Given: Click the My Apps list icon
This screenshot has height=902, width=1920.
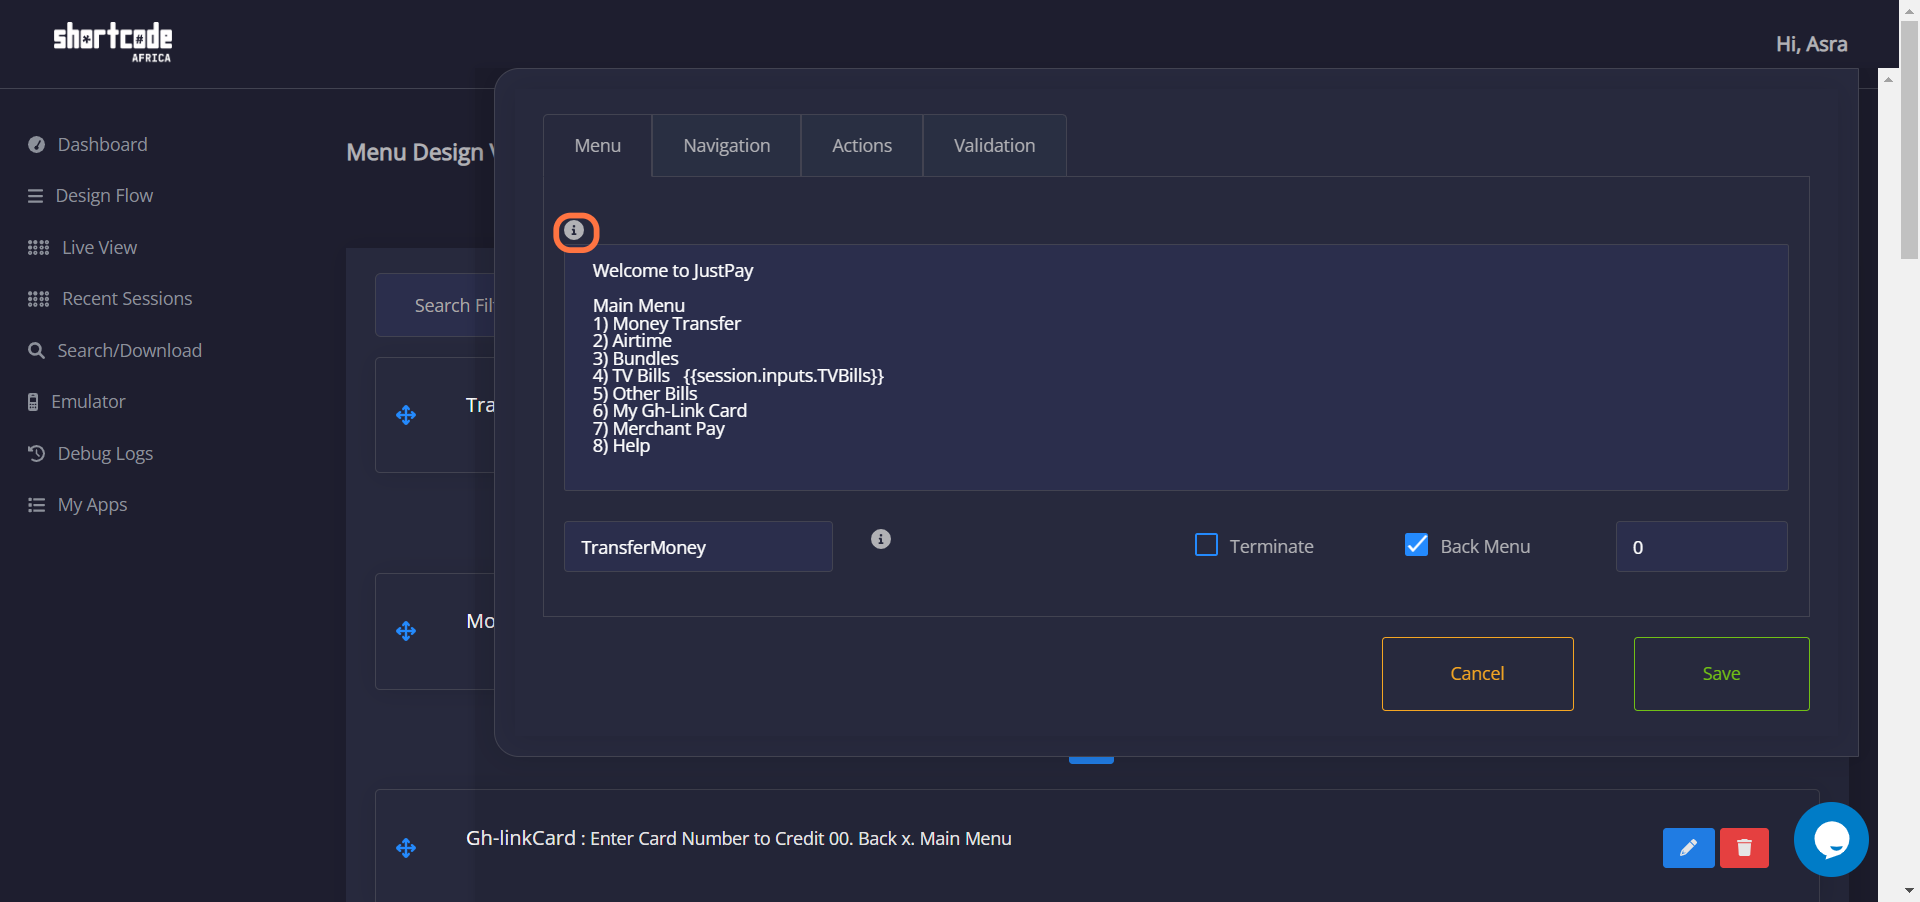Looking at the screenshot, I should [36, 505].
